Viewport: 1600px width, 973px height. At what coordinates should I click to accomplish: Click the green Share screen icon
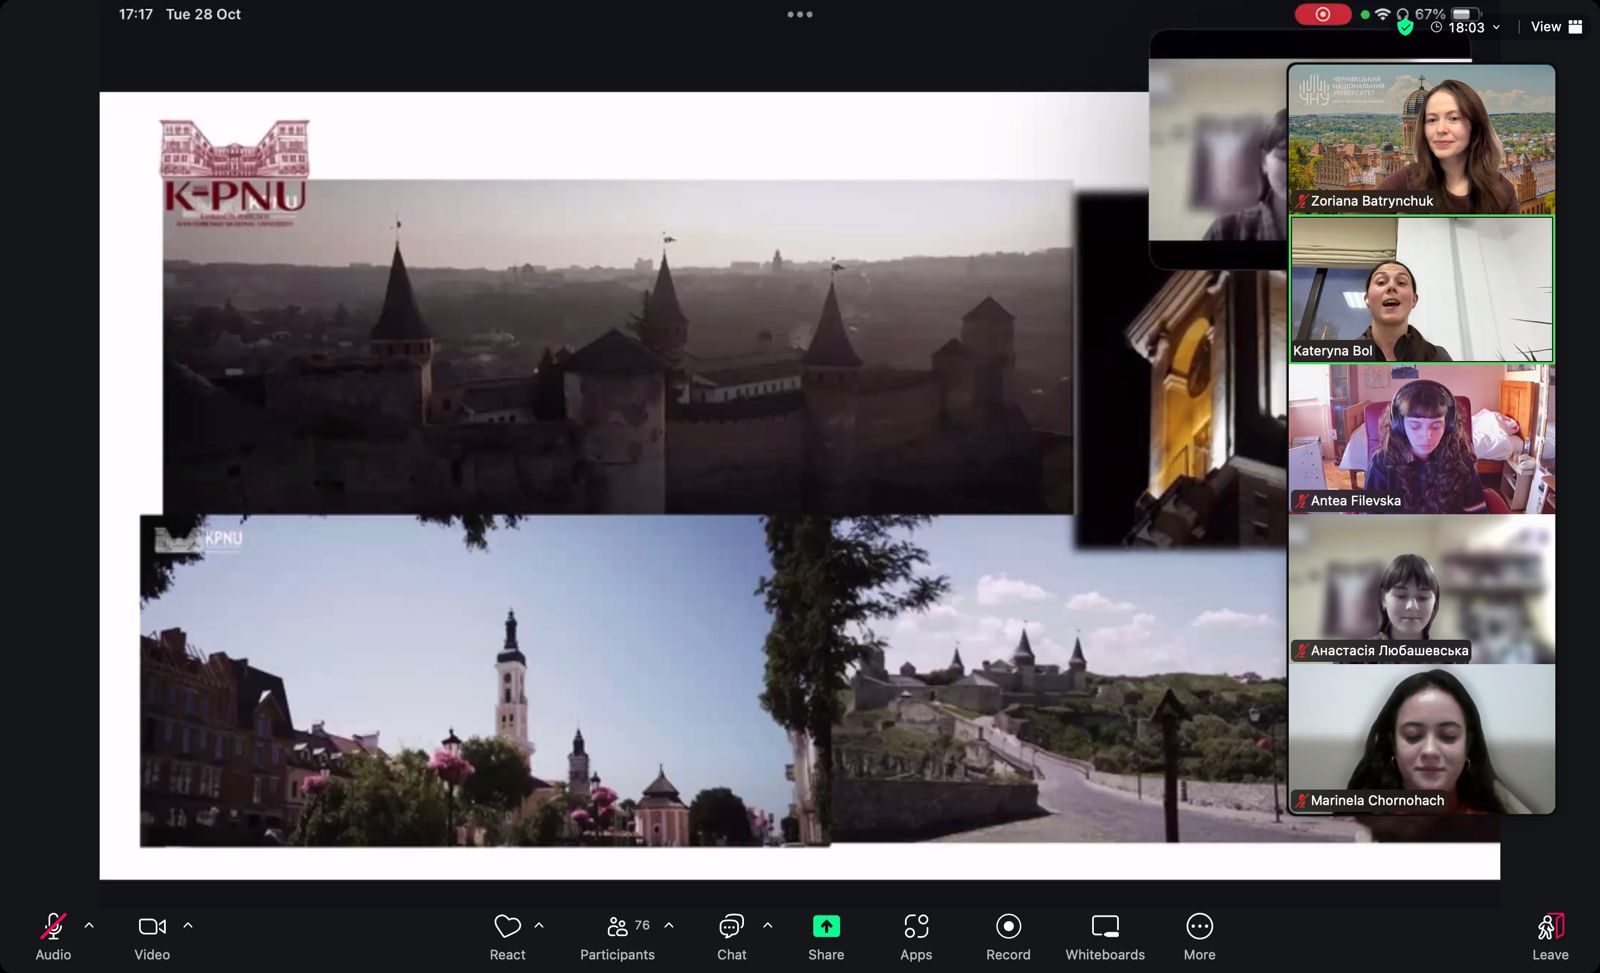coord(826,927)
